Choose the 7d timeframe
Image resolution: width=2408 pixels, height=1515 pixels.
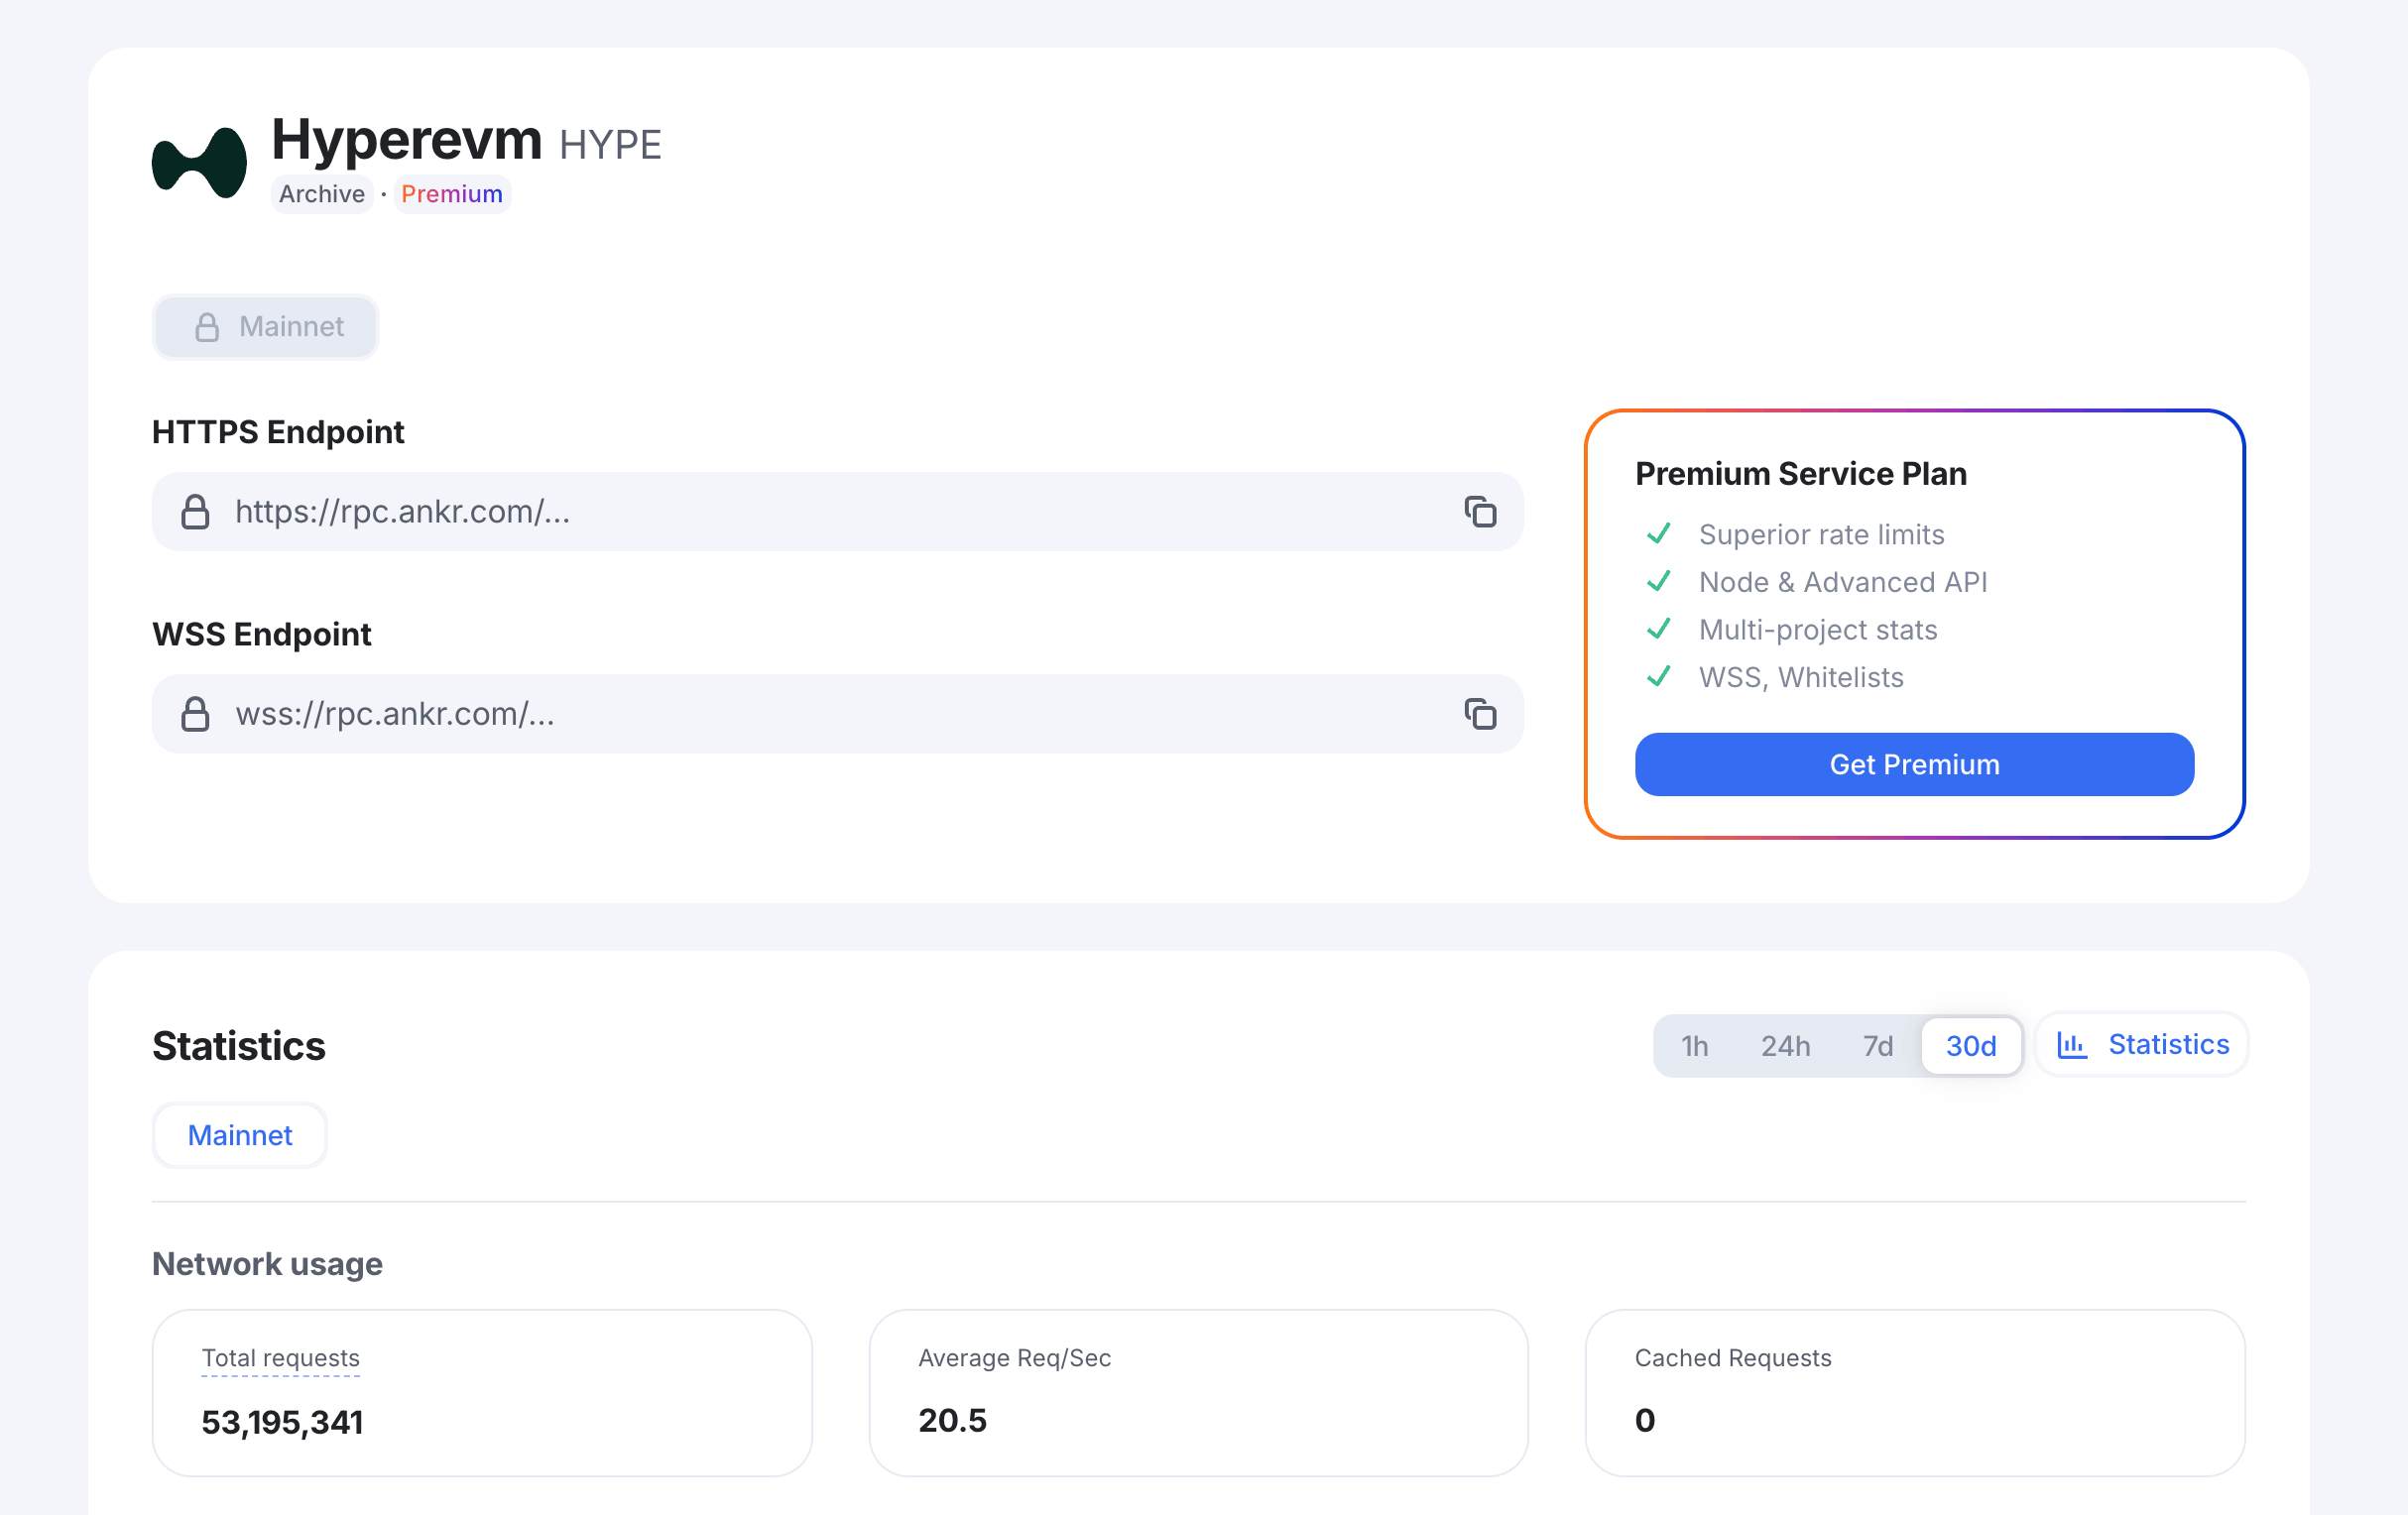[x=1877, y=1046]
